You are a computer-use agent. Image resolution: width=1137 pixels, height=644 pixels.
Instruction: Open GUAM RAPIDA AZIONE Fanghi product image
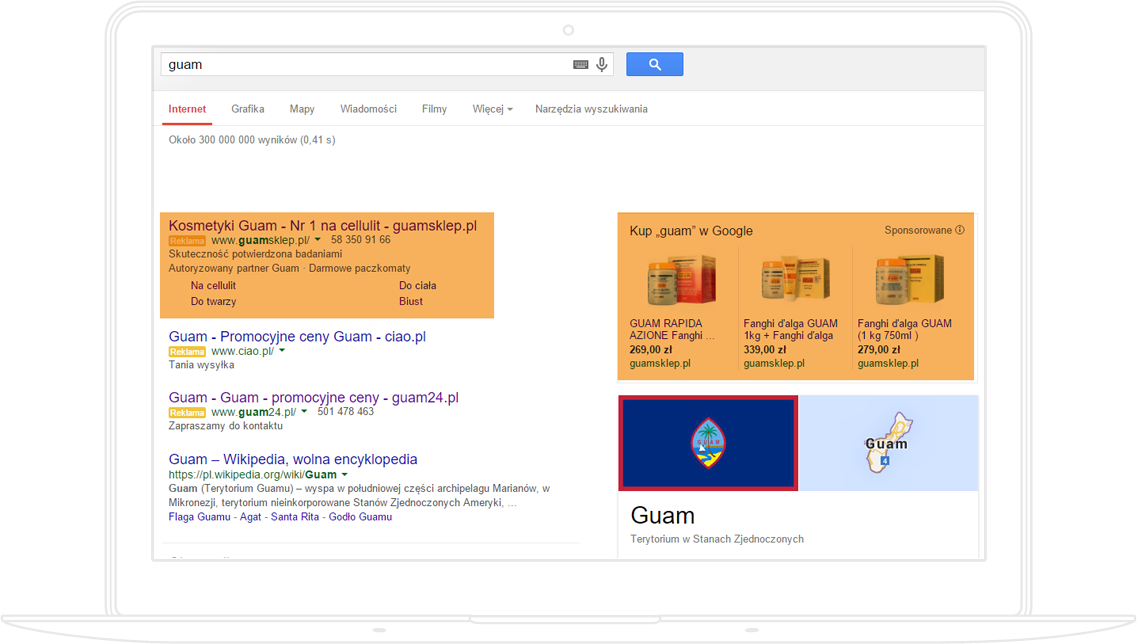point(681,280)
